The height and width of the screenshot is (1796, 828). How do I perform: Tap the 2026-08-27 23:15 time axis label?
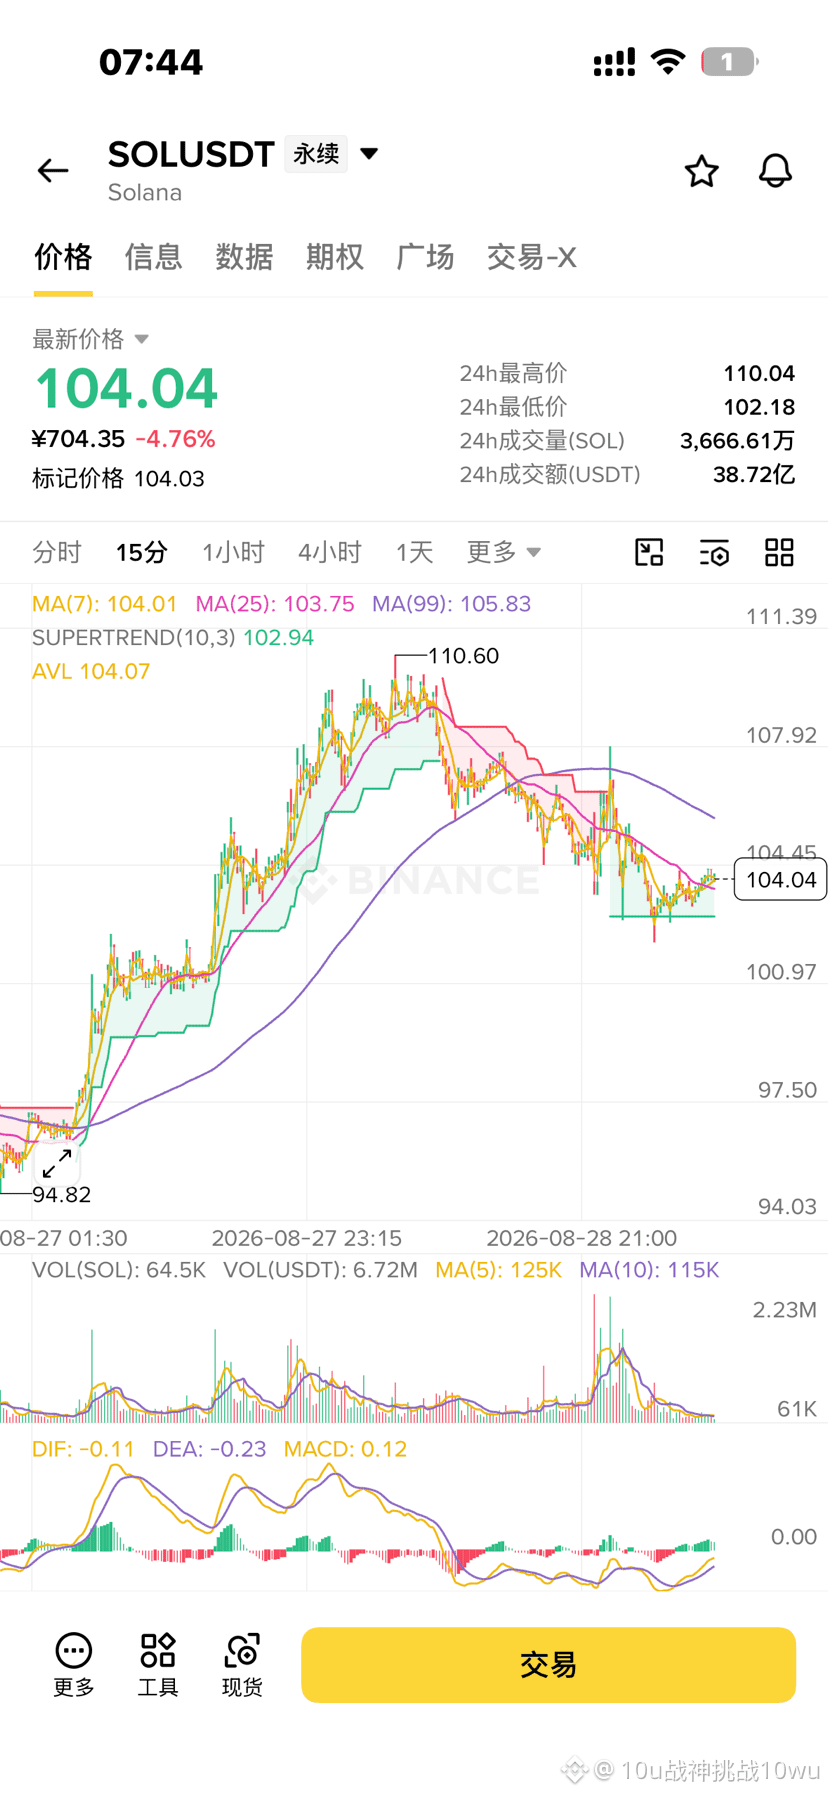click(307, 1238)
